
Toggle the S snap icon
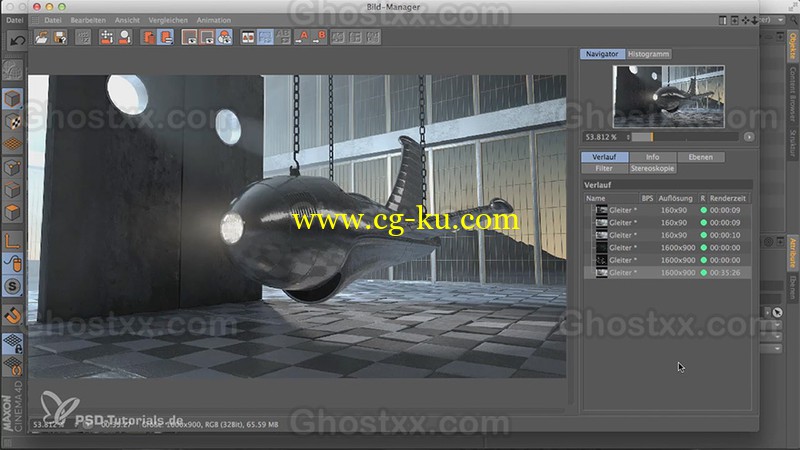13,286
